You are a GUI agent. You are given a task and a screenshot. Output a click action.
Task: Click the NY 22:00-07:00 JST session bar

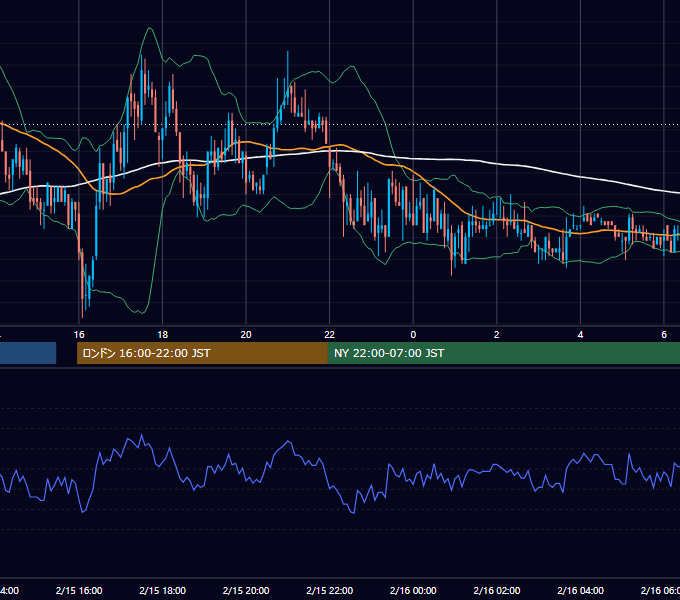point(504,353)
